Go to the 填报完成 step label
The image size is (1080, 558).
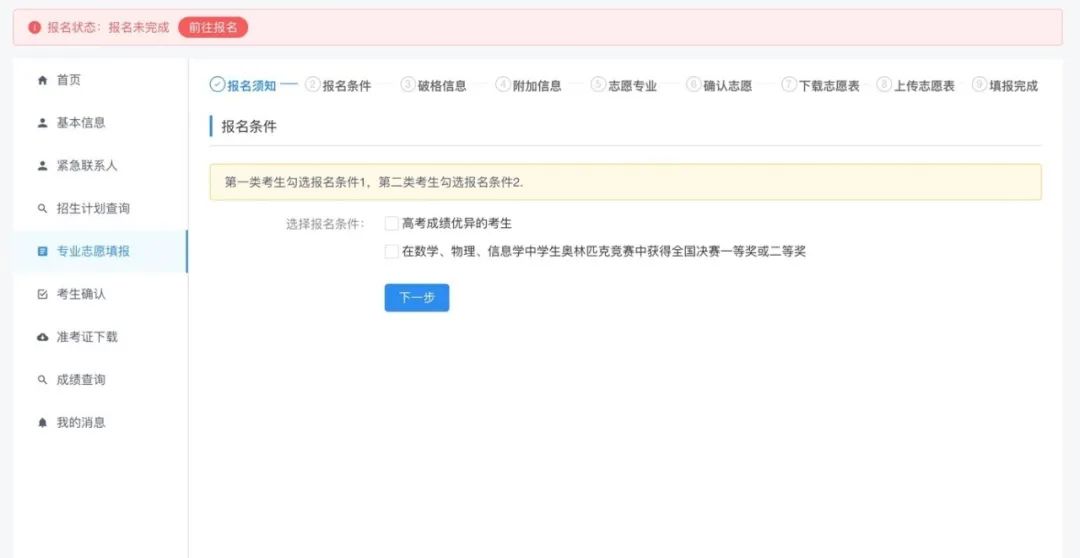[1013, 86]
